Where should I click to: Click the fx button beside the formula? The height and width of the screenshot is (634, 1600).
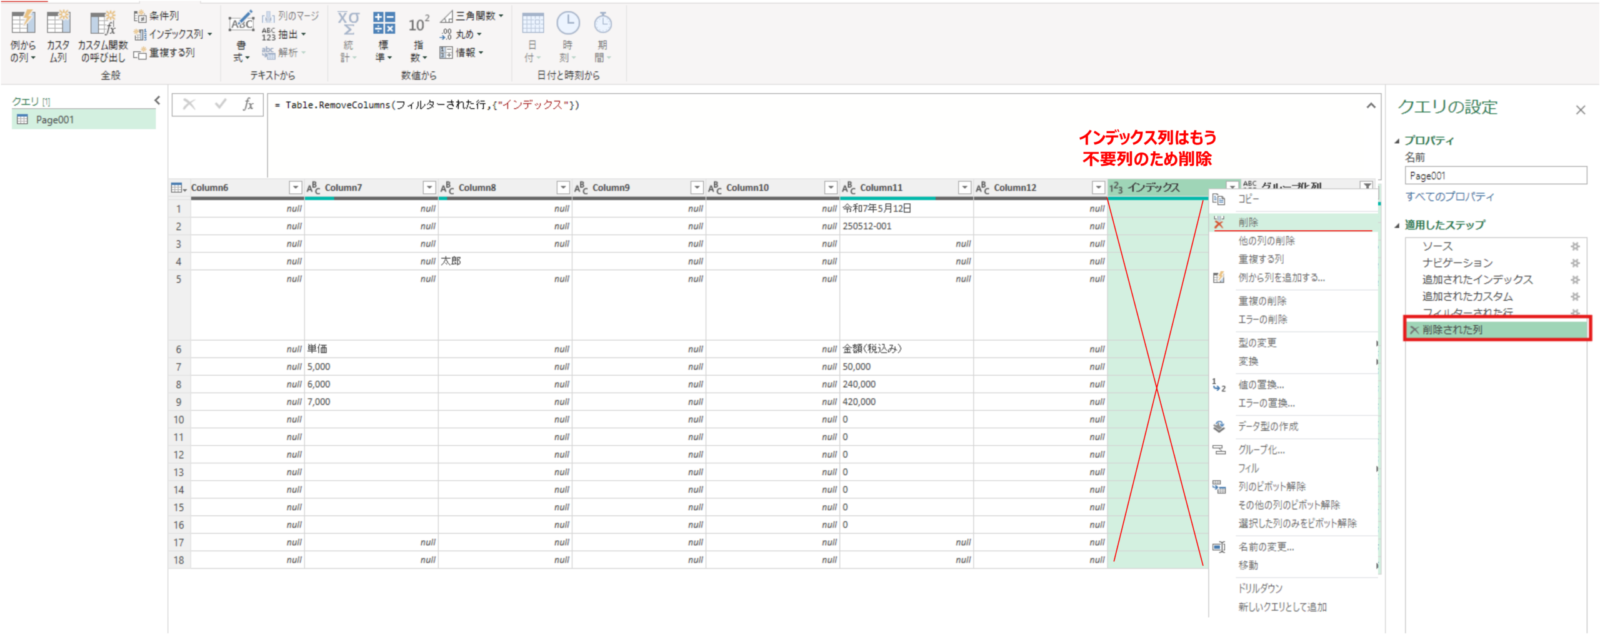248,104
